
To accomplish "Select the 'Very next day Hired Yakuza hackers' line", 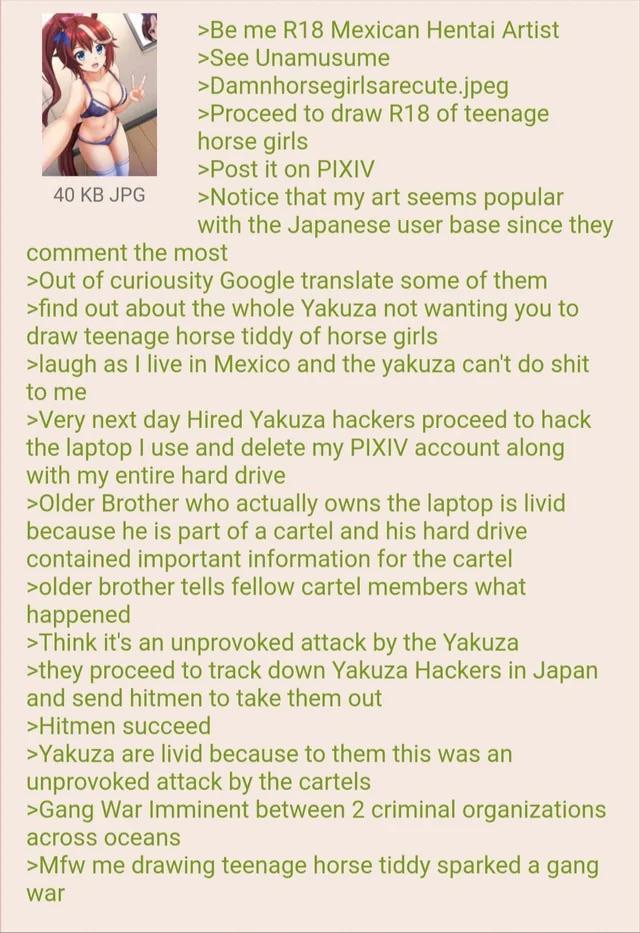I will pyautogui.click(x=309, y=420).
